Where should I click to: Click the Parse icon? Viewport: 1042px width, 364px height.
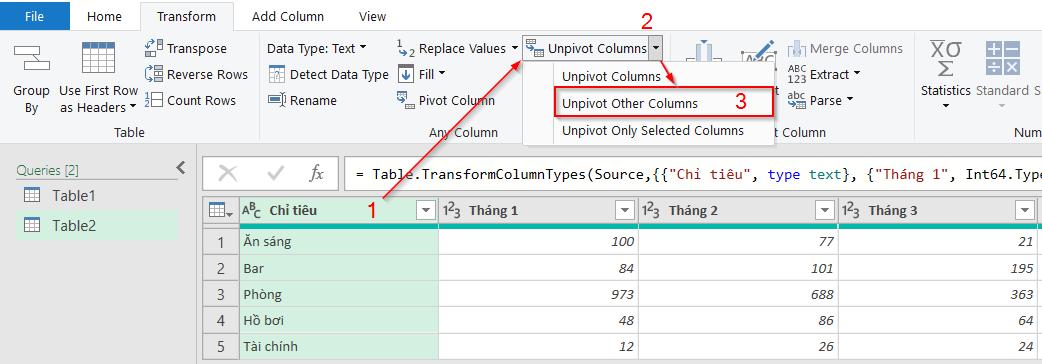(x=797, y=100)
